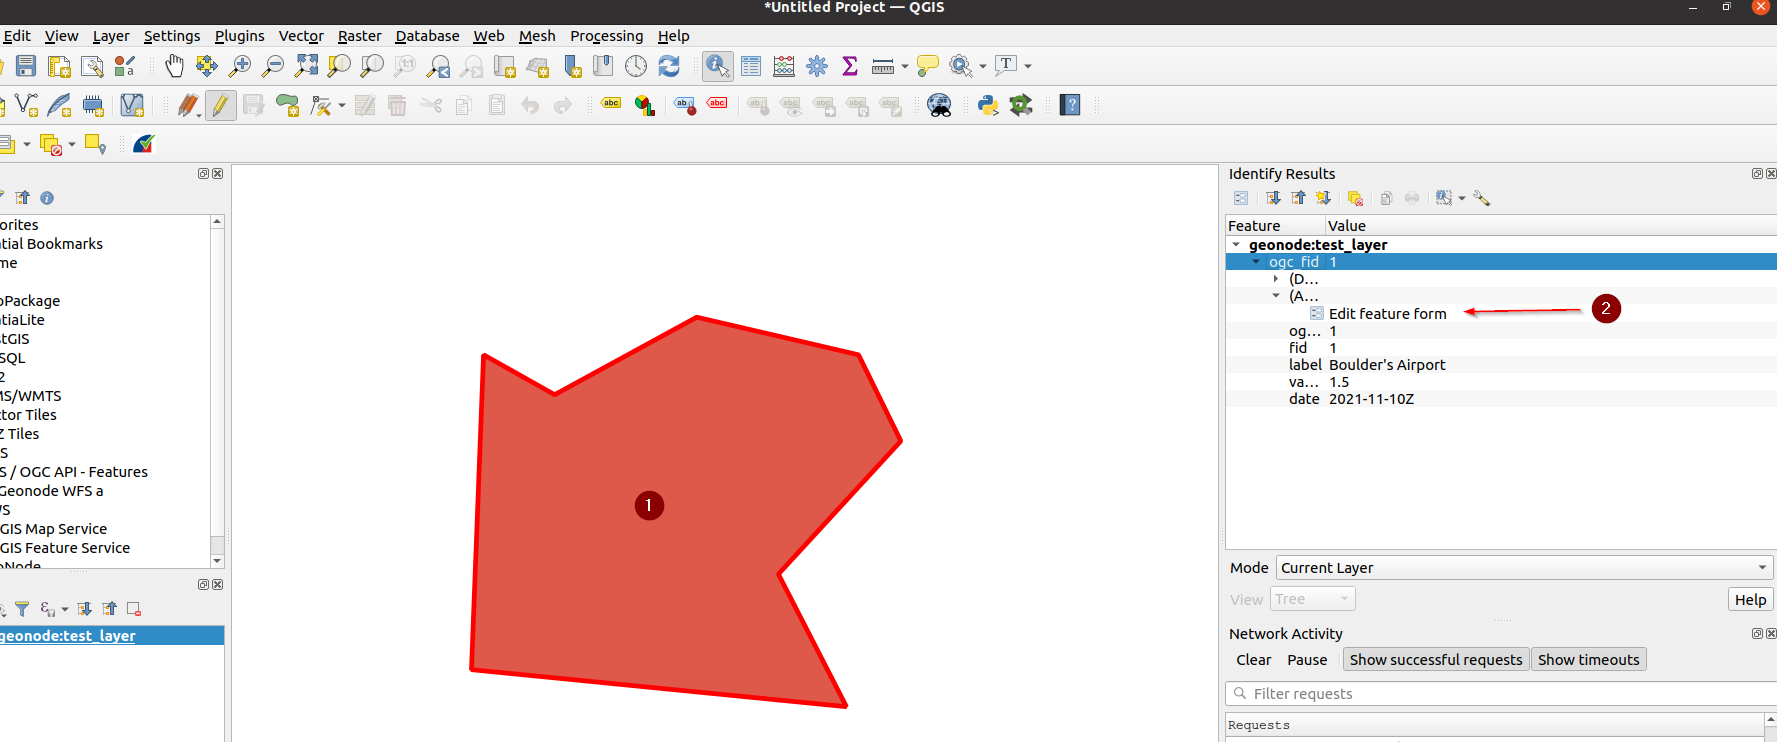Open the Text Annotation dropdown arrow

coord(1028,67)
